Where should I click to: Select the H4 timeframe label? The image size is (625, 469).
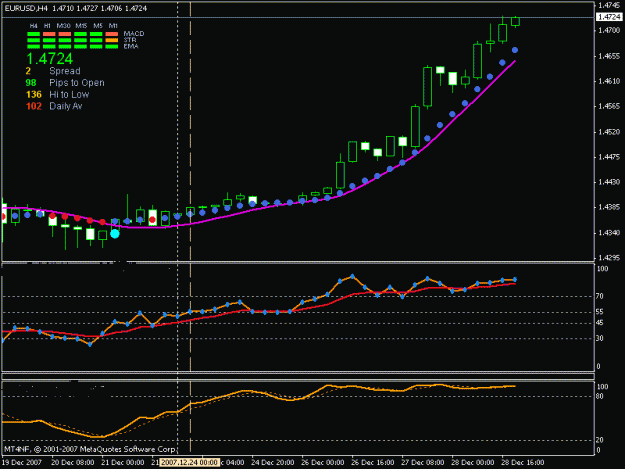pos(33,26)
